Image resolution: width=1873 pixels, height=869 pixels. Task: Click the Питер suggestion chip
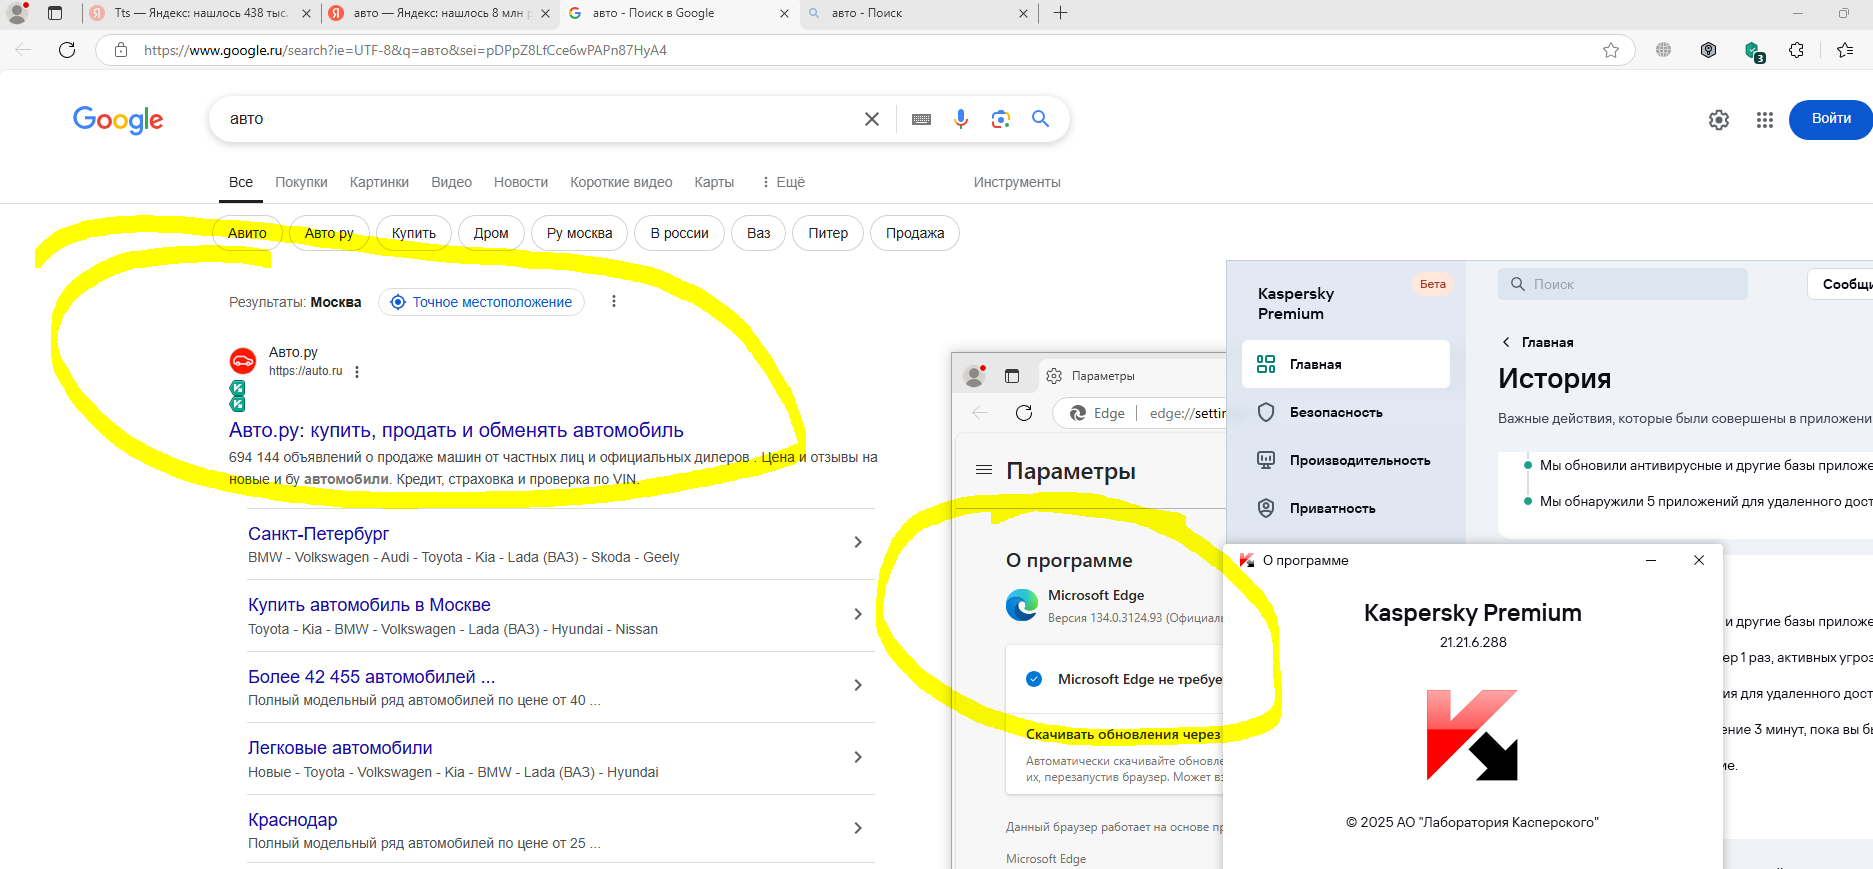pos(828,233)
